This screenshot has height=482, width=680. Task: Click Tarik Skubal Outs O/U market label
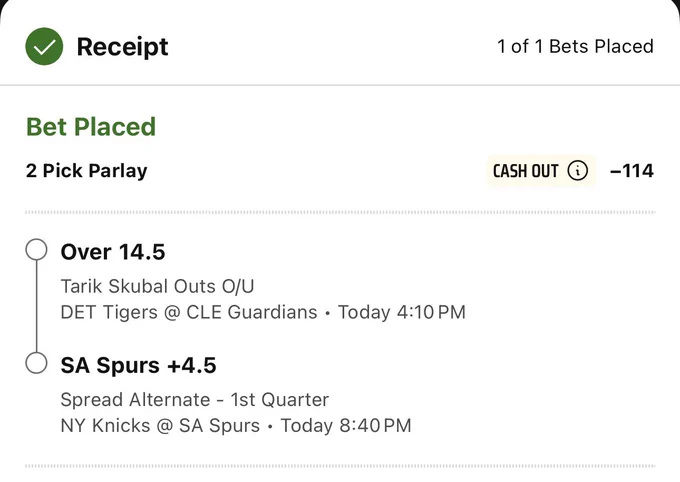tap(157, 286)
